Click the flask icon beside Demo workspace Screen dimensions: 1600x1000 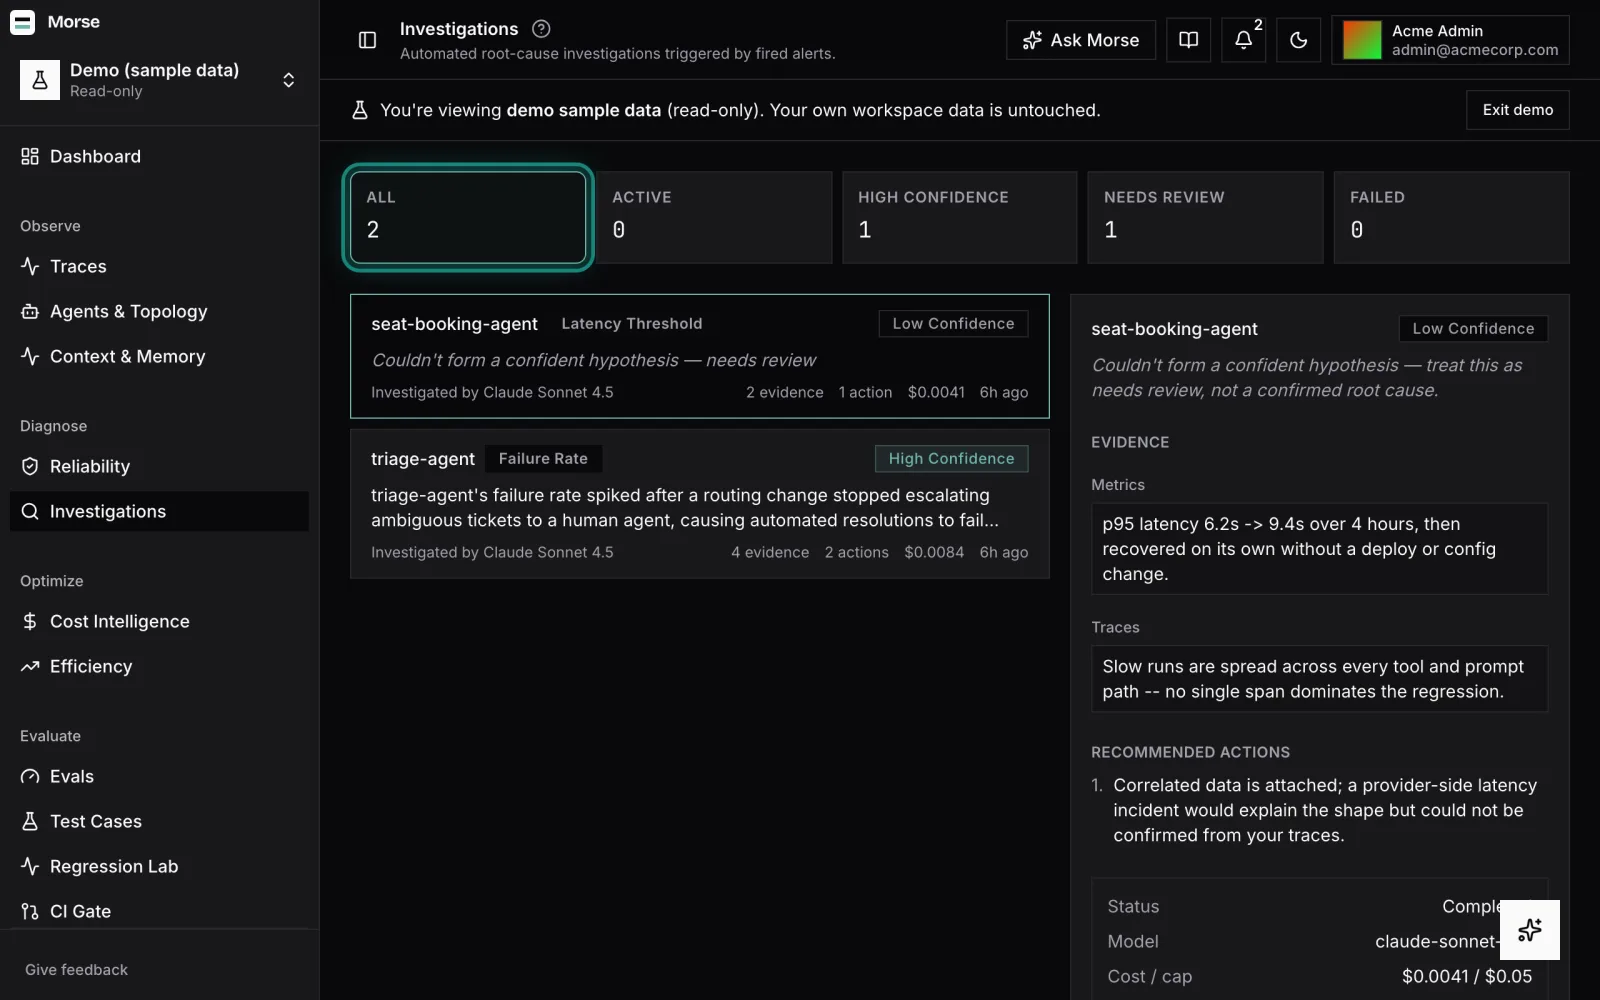click(x=40, y=80)
